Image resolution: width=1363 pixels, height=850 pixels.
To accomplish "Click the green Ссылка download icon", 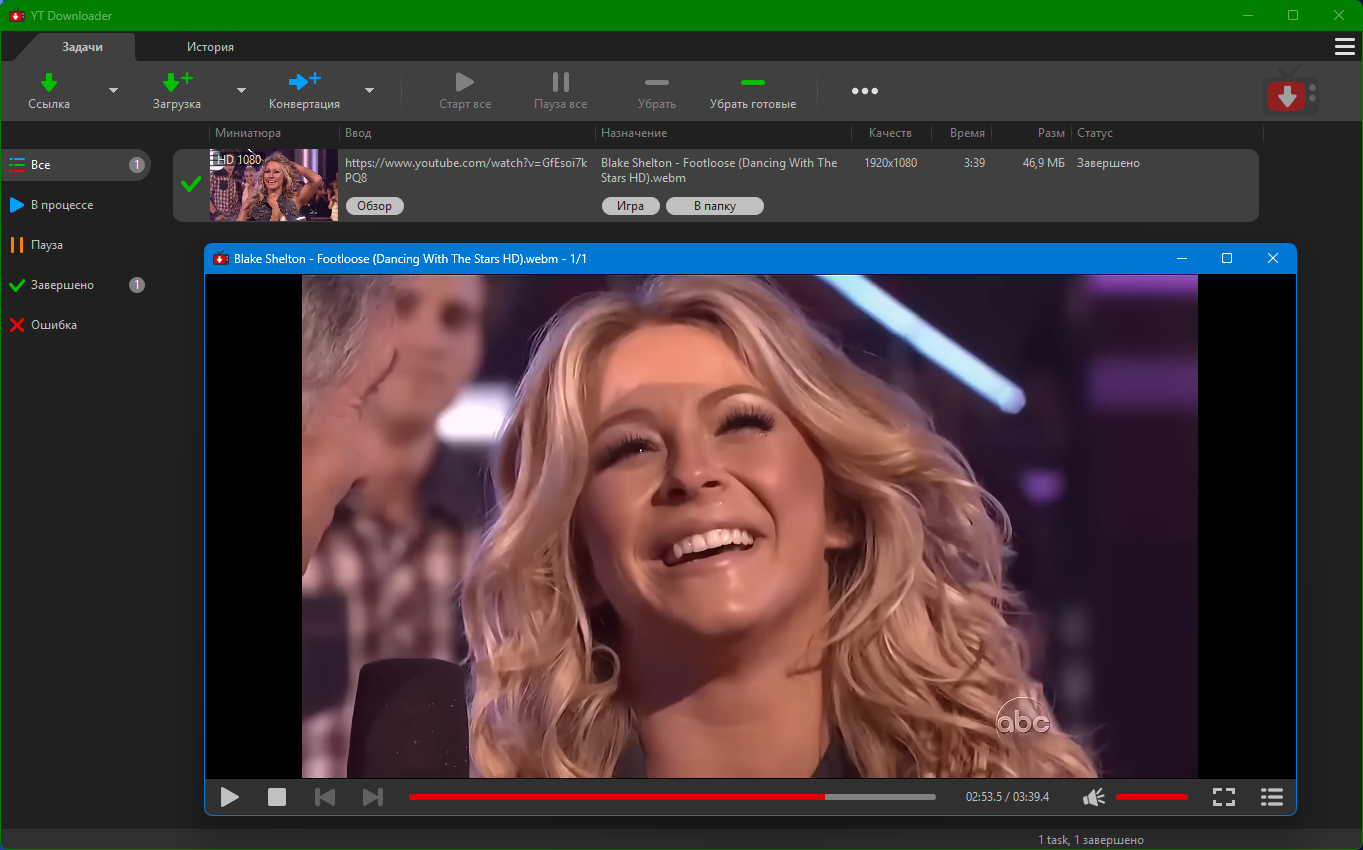I will pyautogui.click(x=48, y=83).
